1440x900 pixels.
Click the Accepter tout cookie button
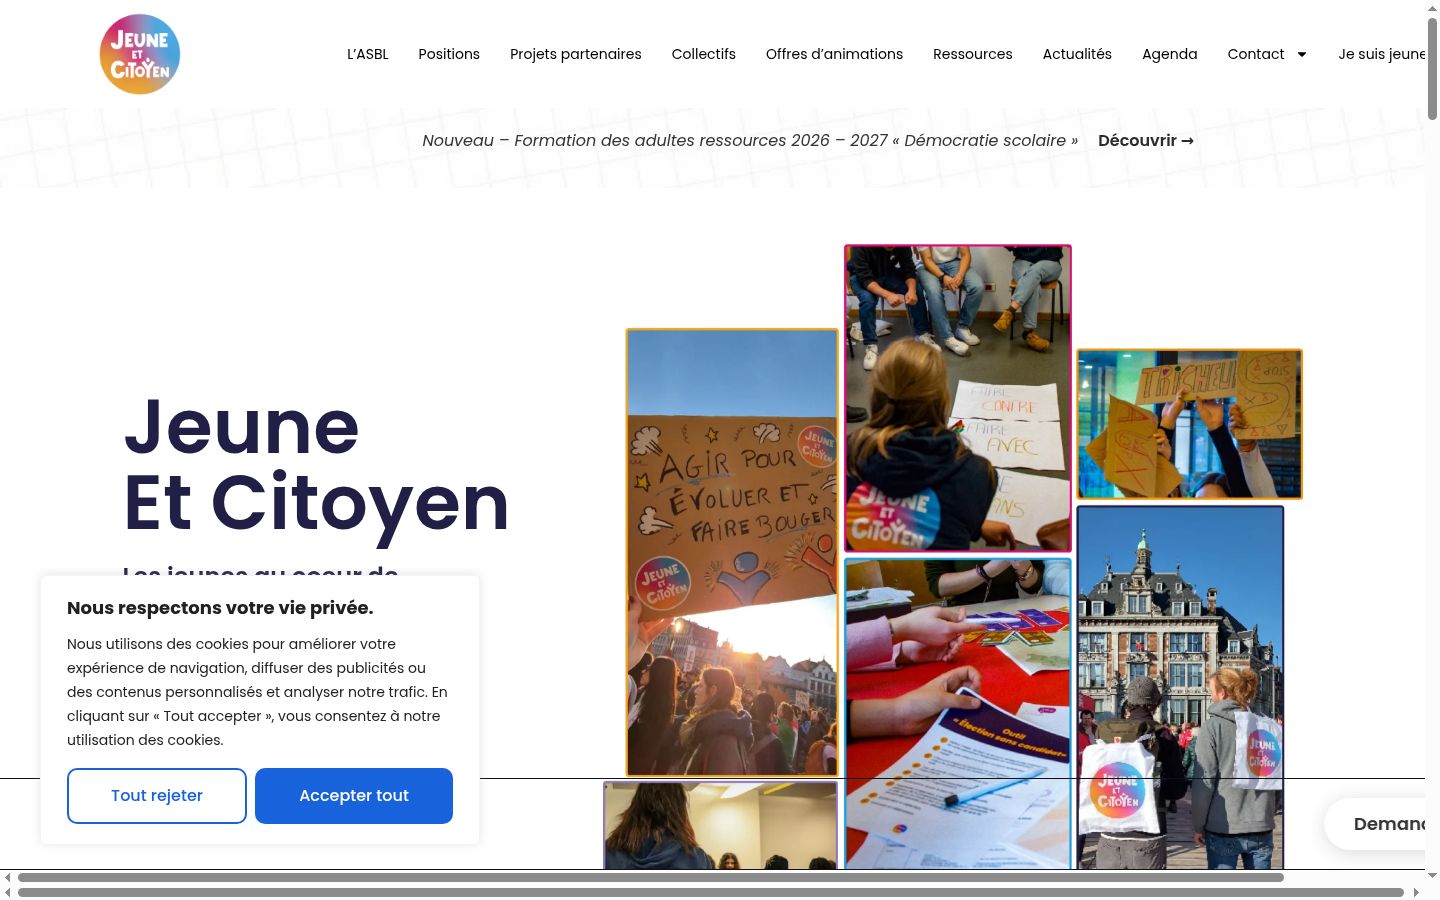354,796
